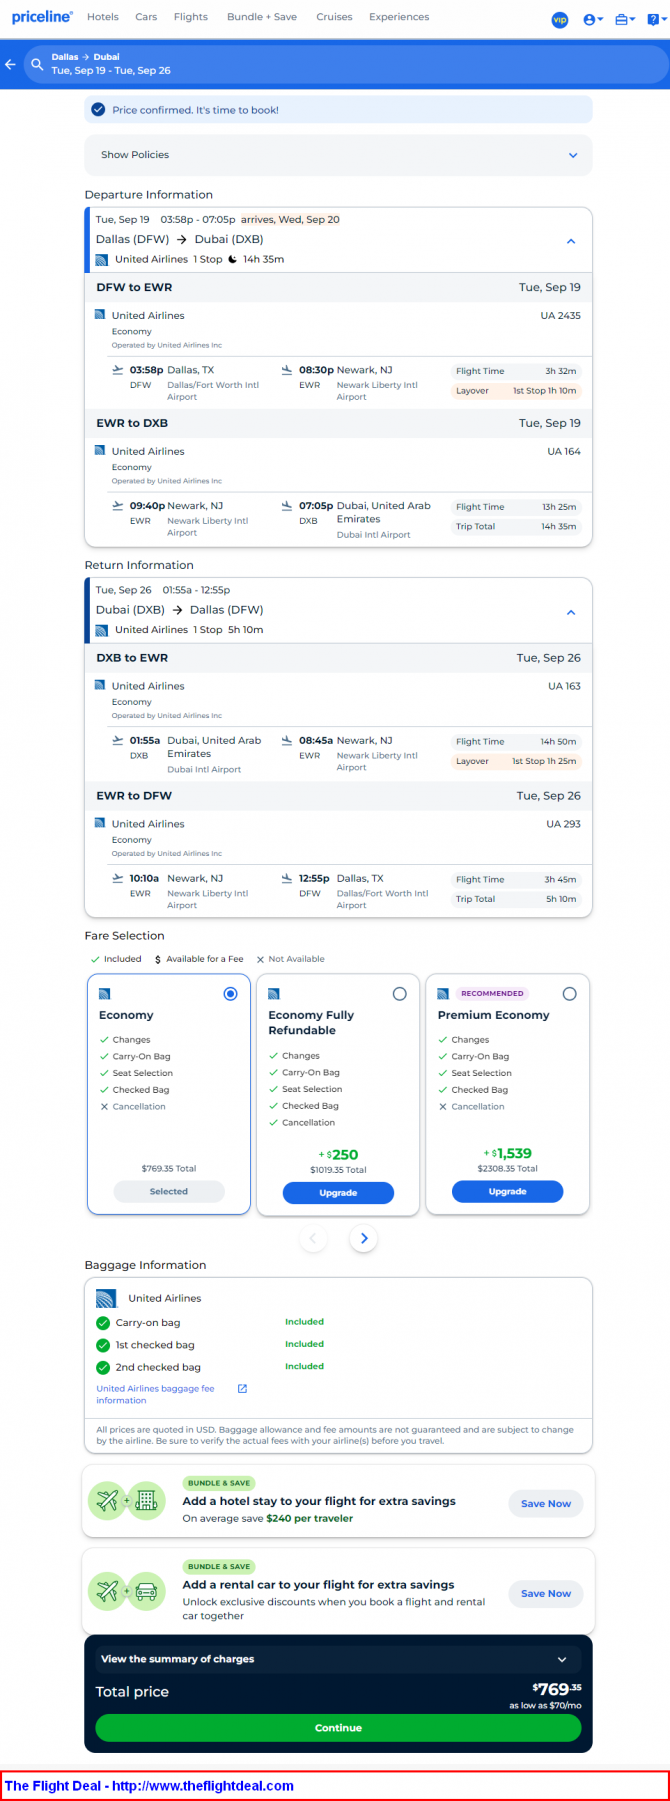The image size is (670, 1801).
Task: Click the overnight moon icon on departure
Action: 232,259
